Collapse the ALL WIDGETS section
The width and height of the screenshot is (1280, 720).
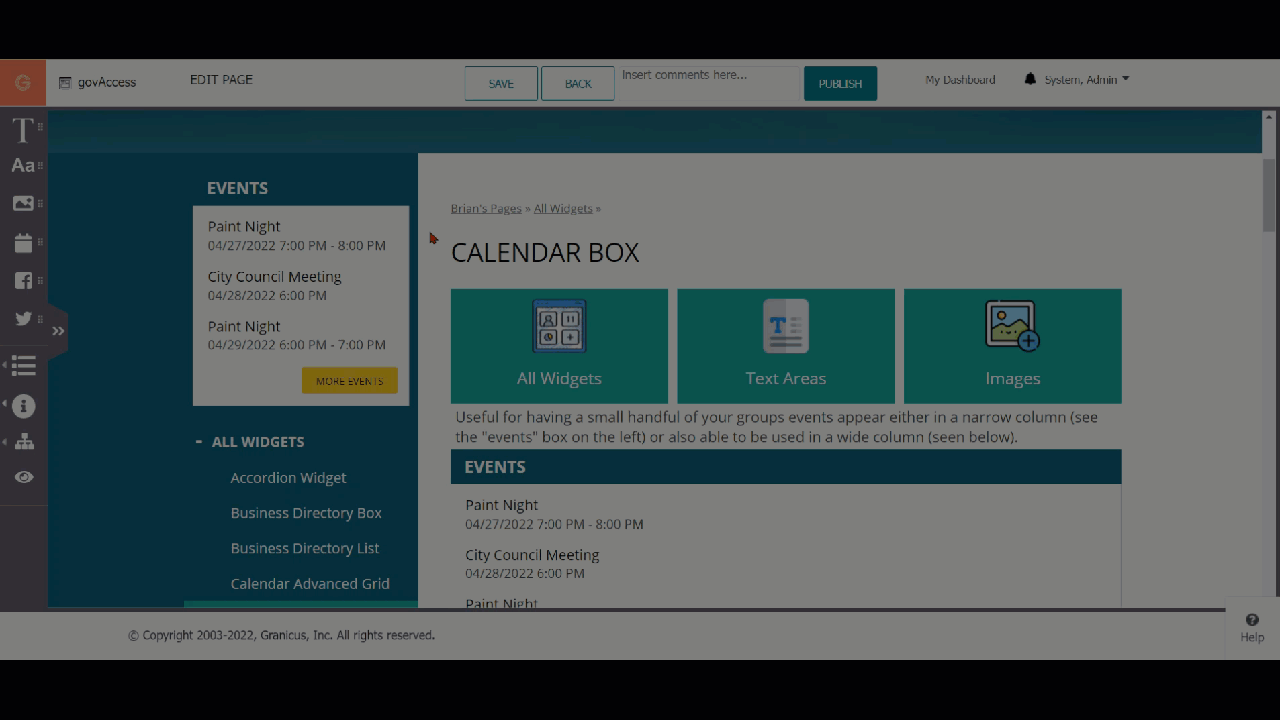click(x=197, y=441)
